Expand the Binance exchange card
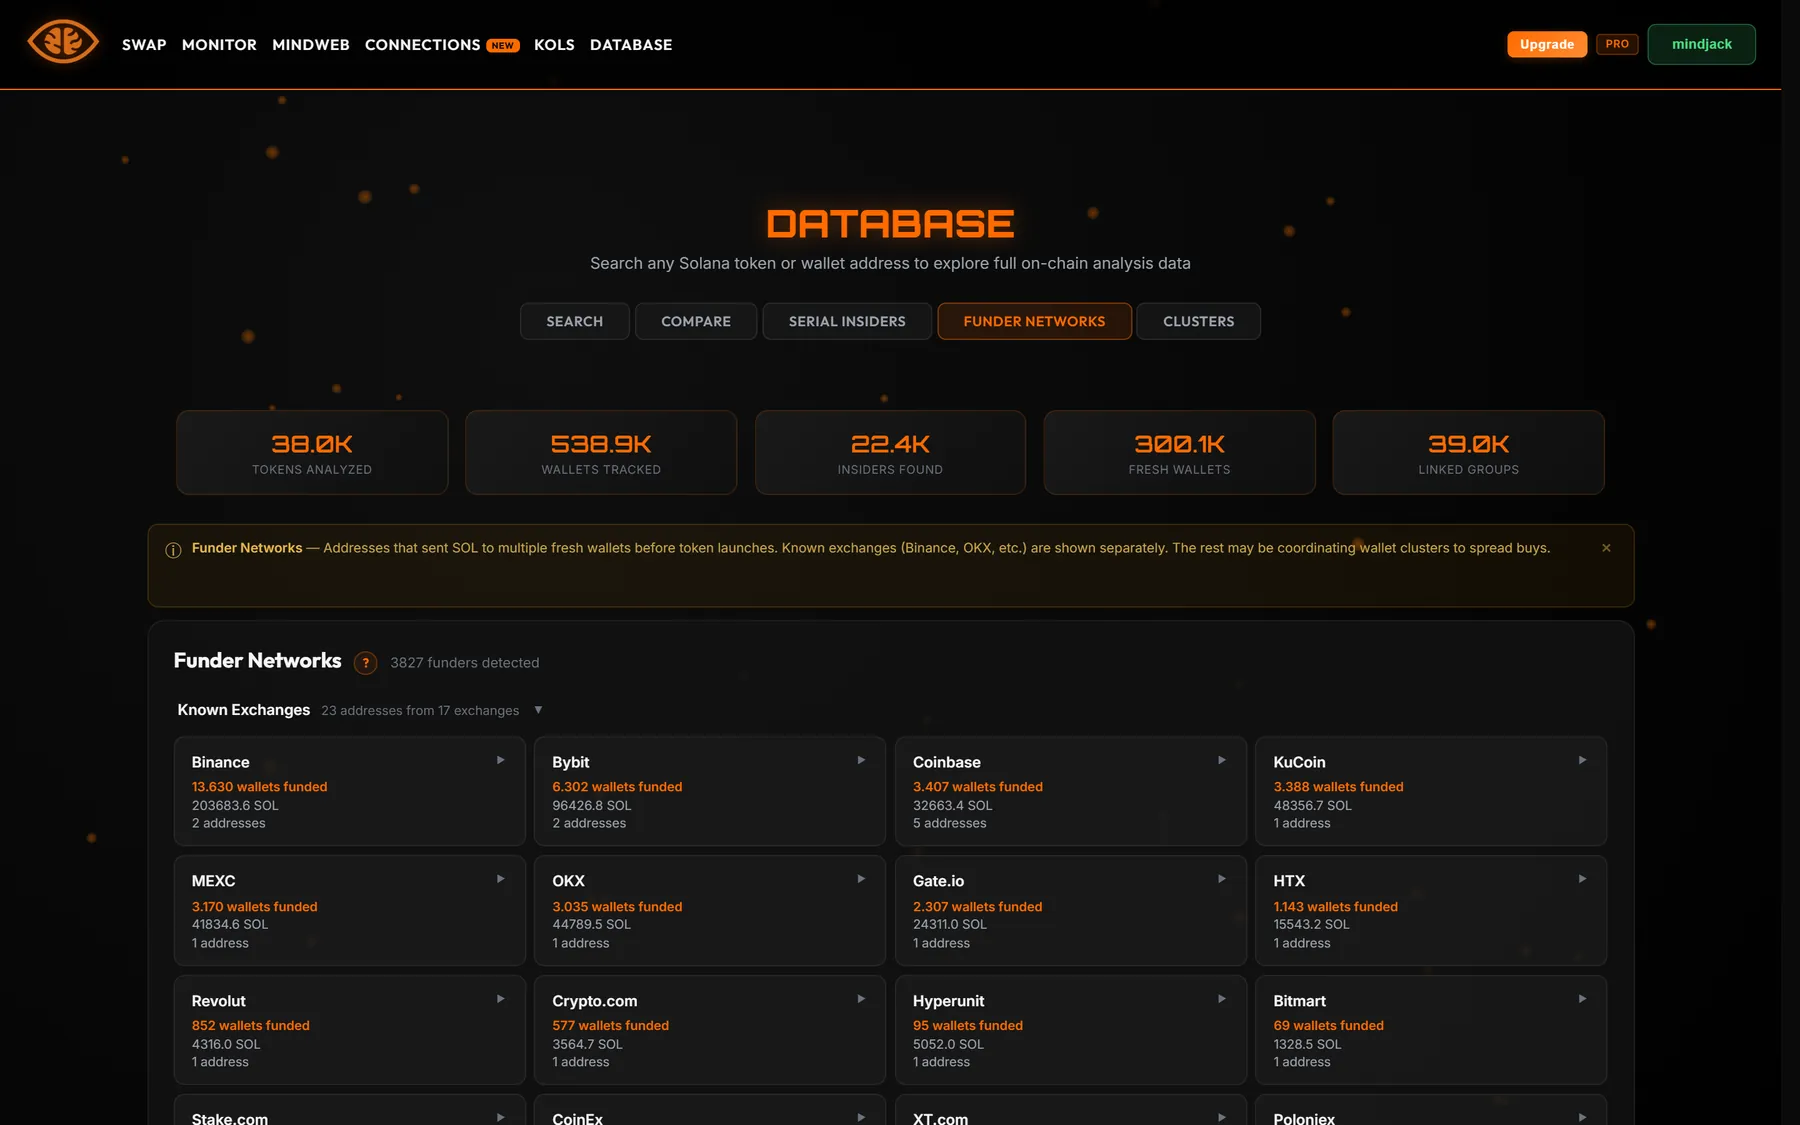 [501, 760]
